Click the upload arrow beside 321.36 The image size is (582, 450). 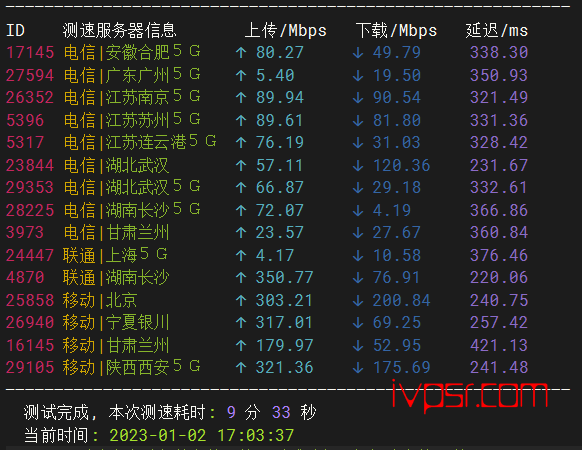pyautogui.click(x=241, y=368)
